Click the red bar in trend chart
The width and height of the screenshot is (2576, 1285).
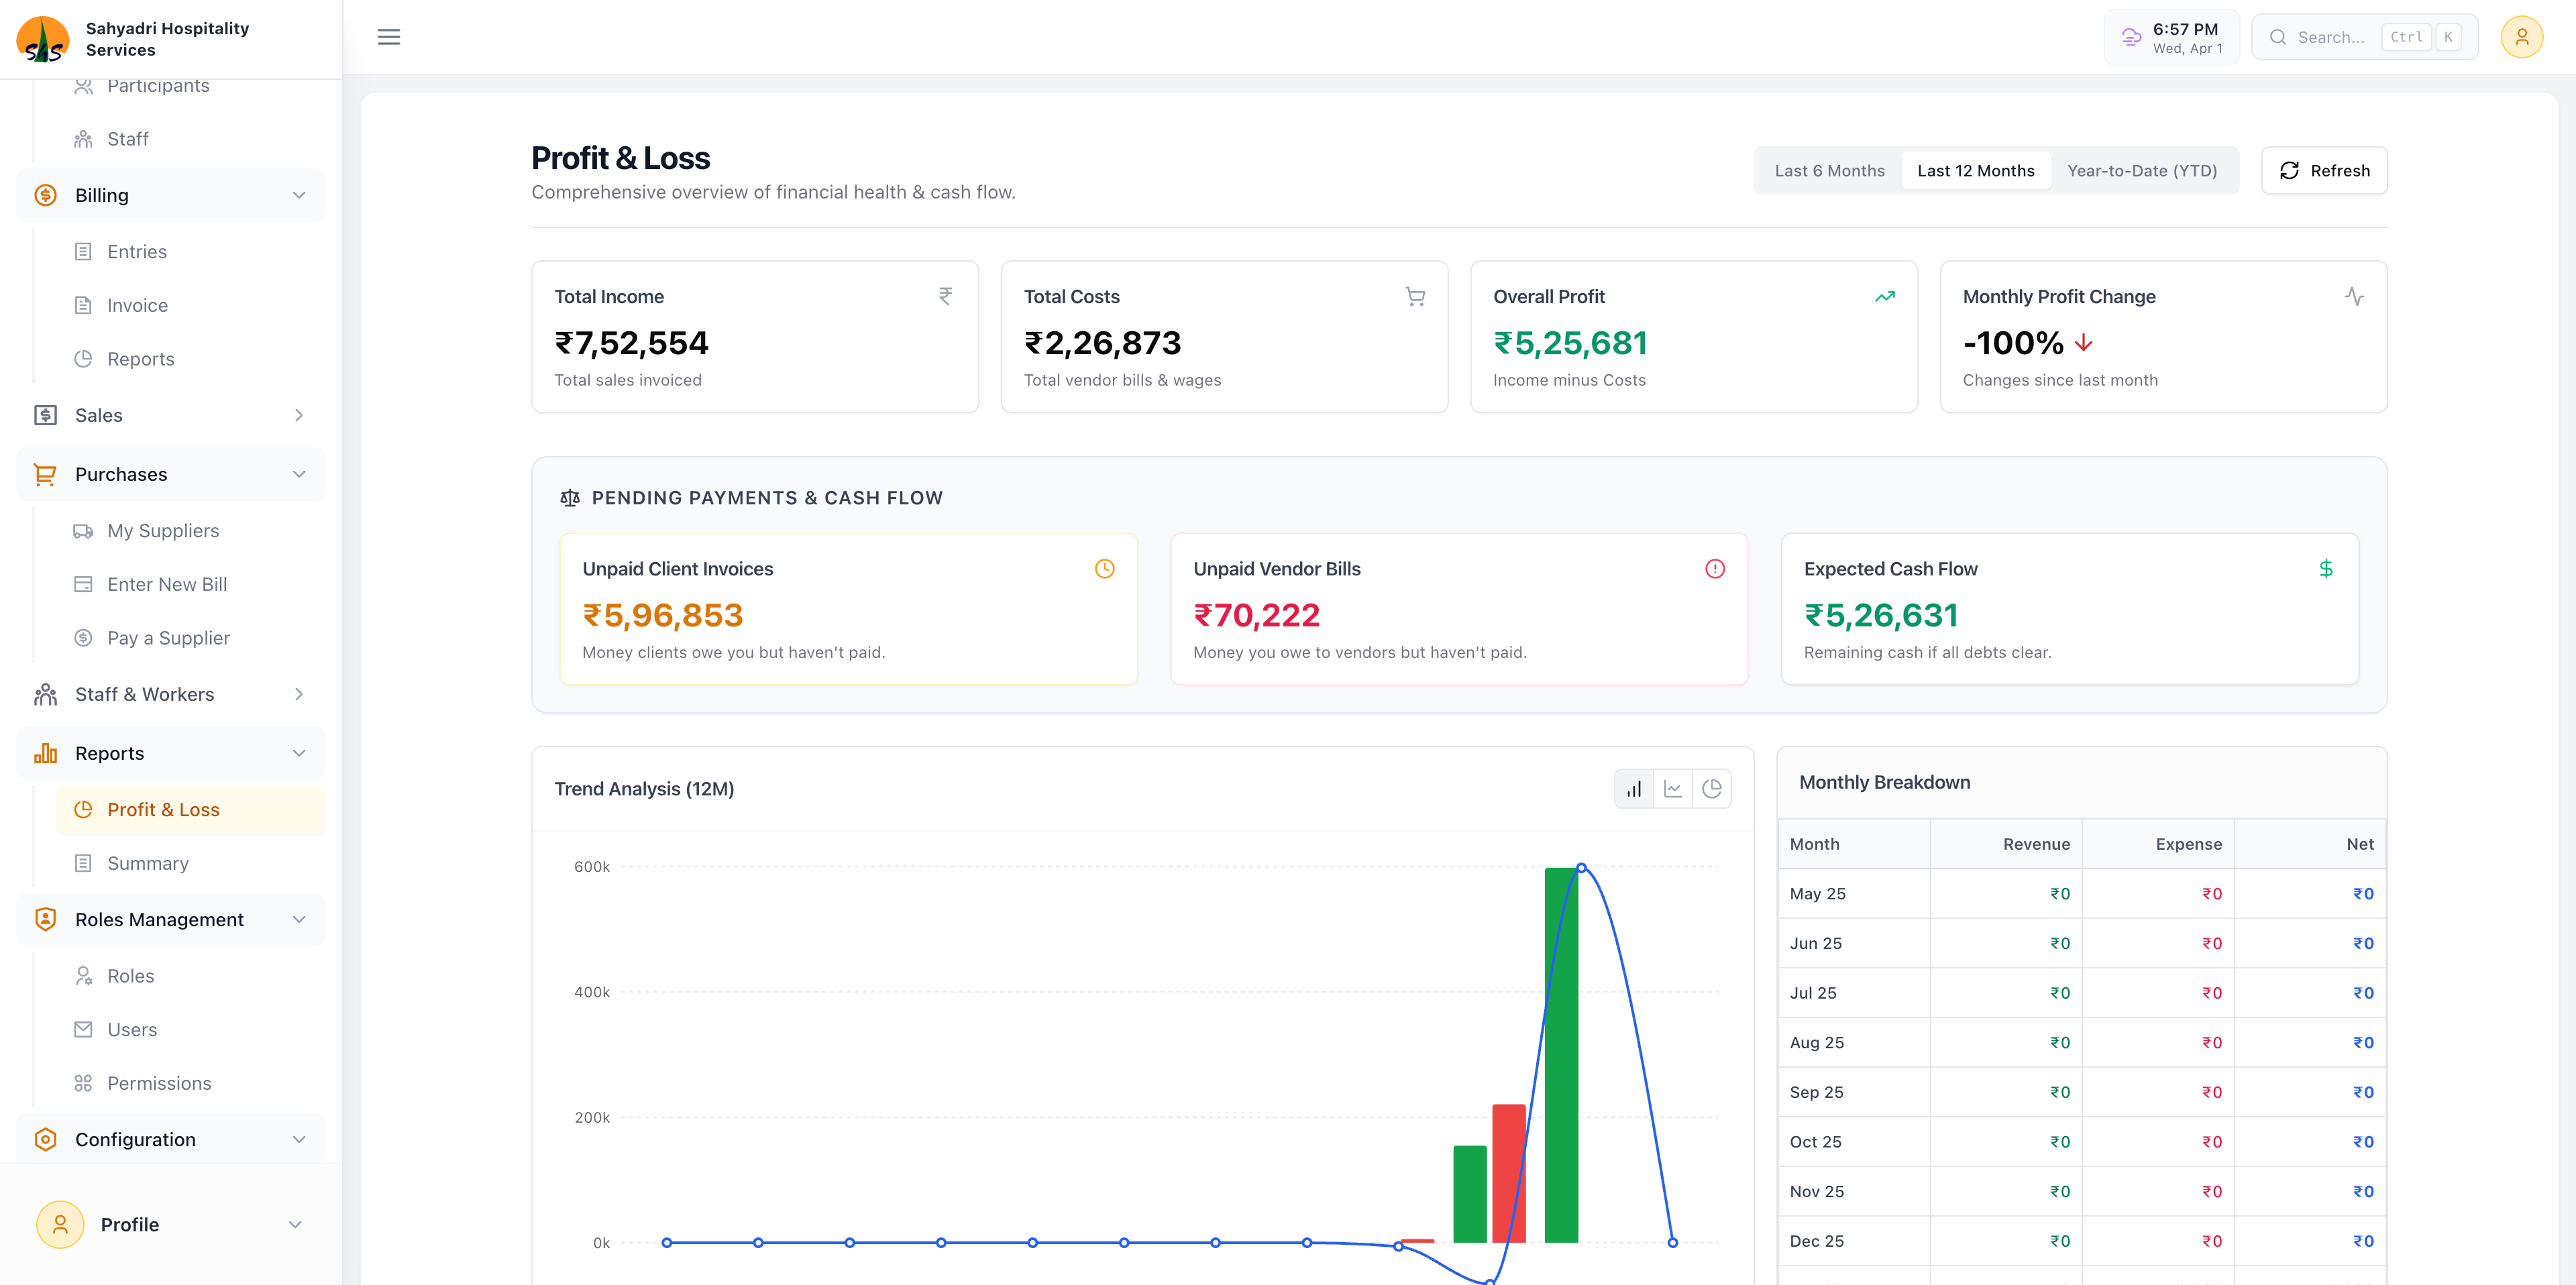pyautogui.click(x=1509, y=1173)
